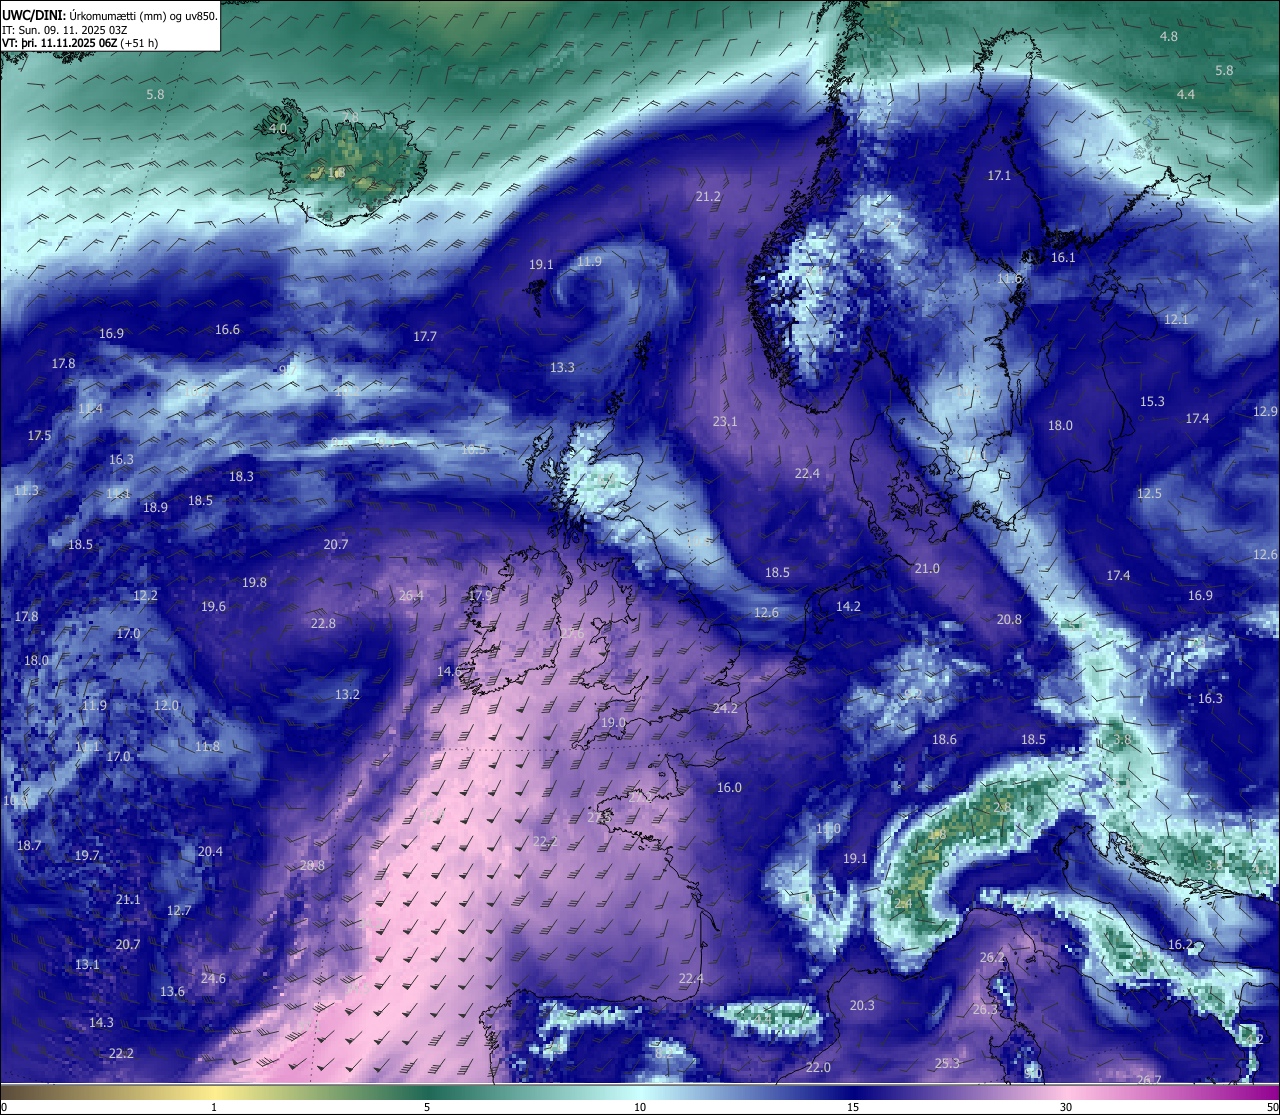Click the 5 mark on the color scale
Image resolution: width=1280 pixels, height=1115 pixels.
(427, 1107)
